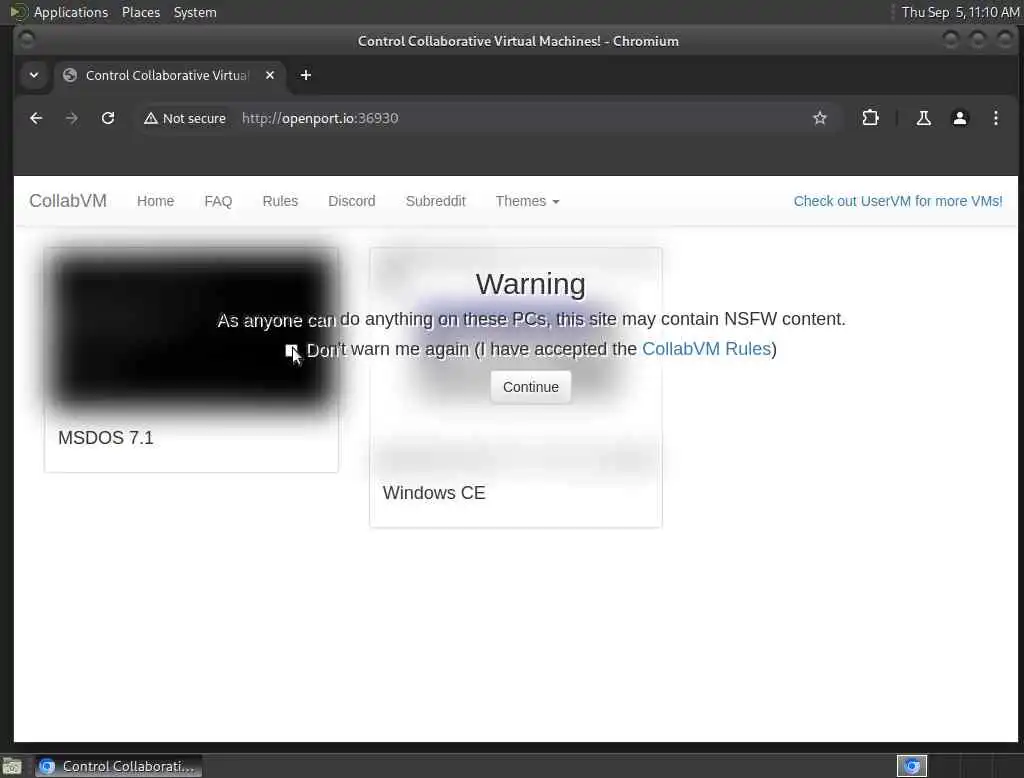This screenshot has height=778, width=1024.
Task: Open the Rules nav item
Action: 280,201
